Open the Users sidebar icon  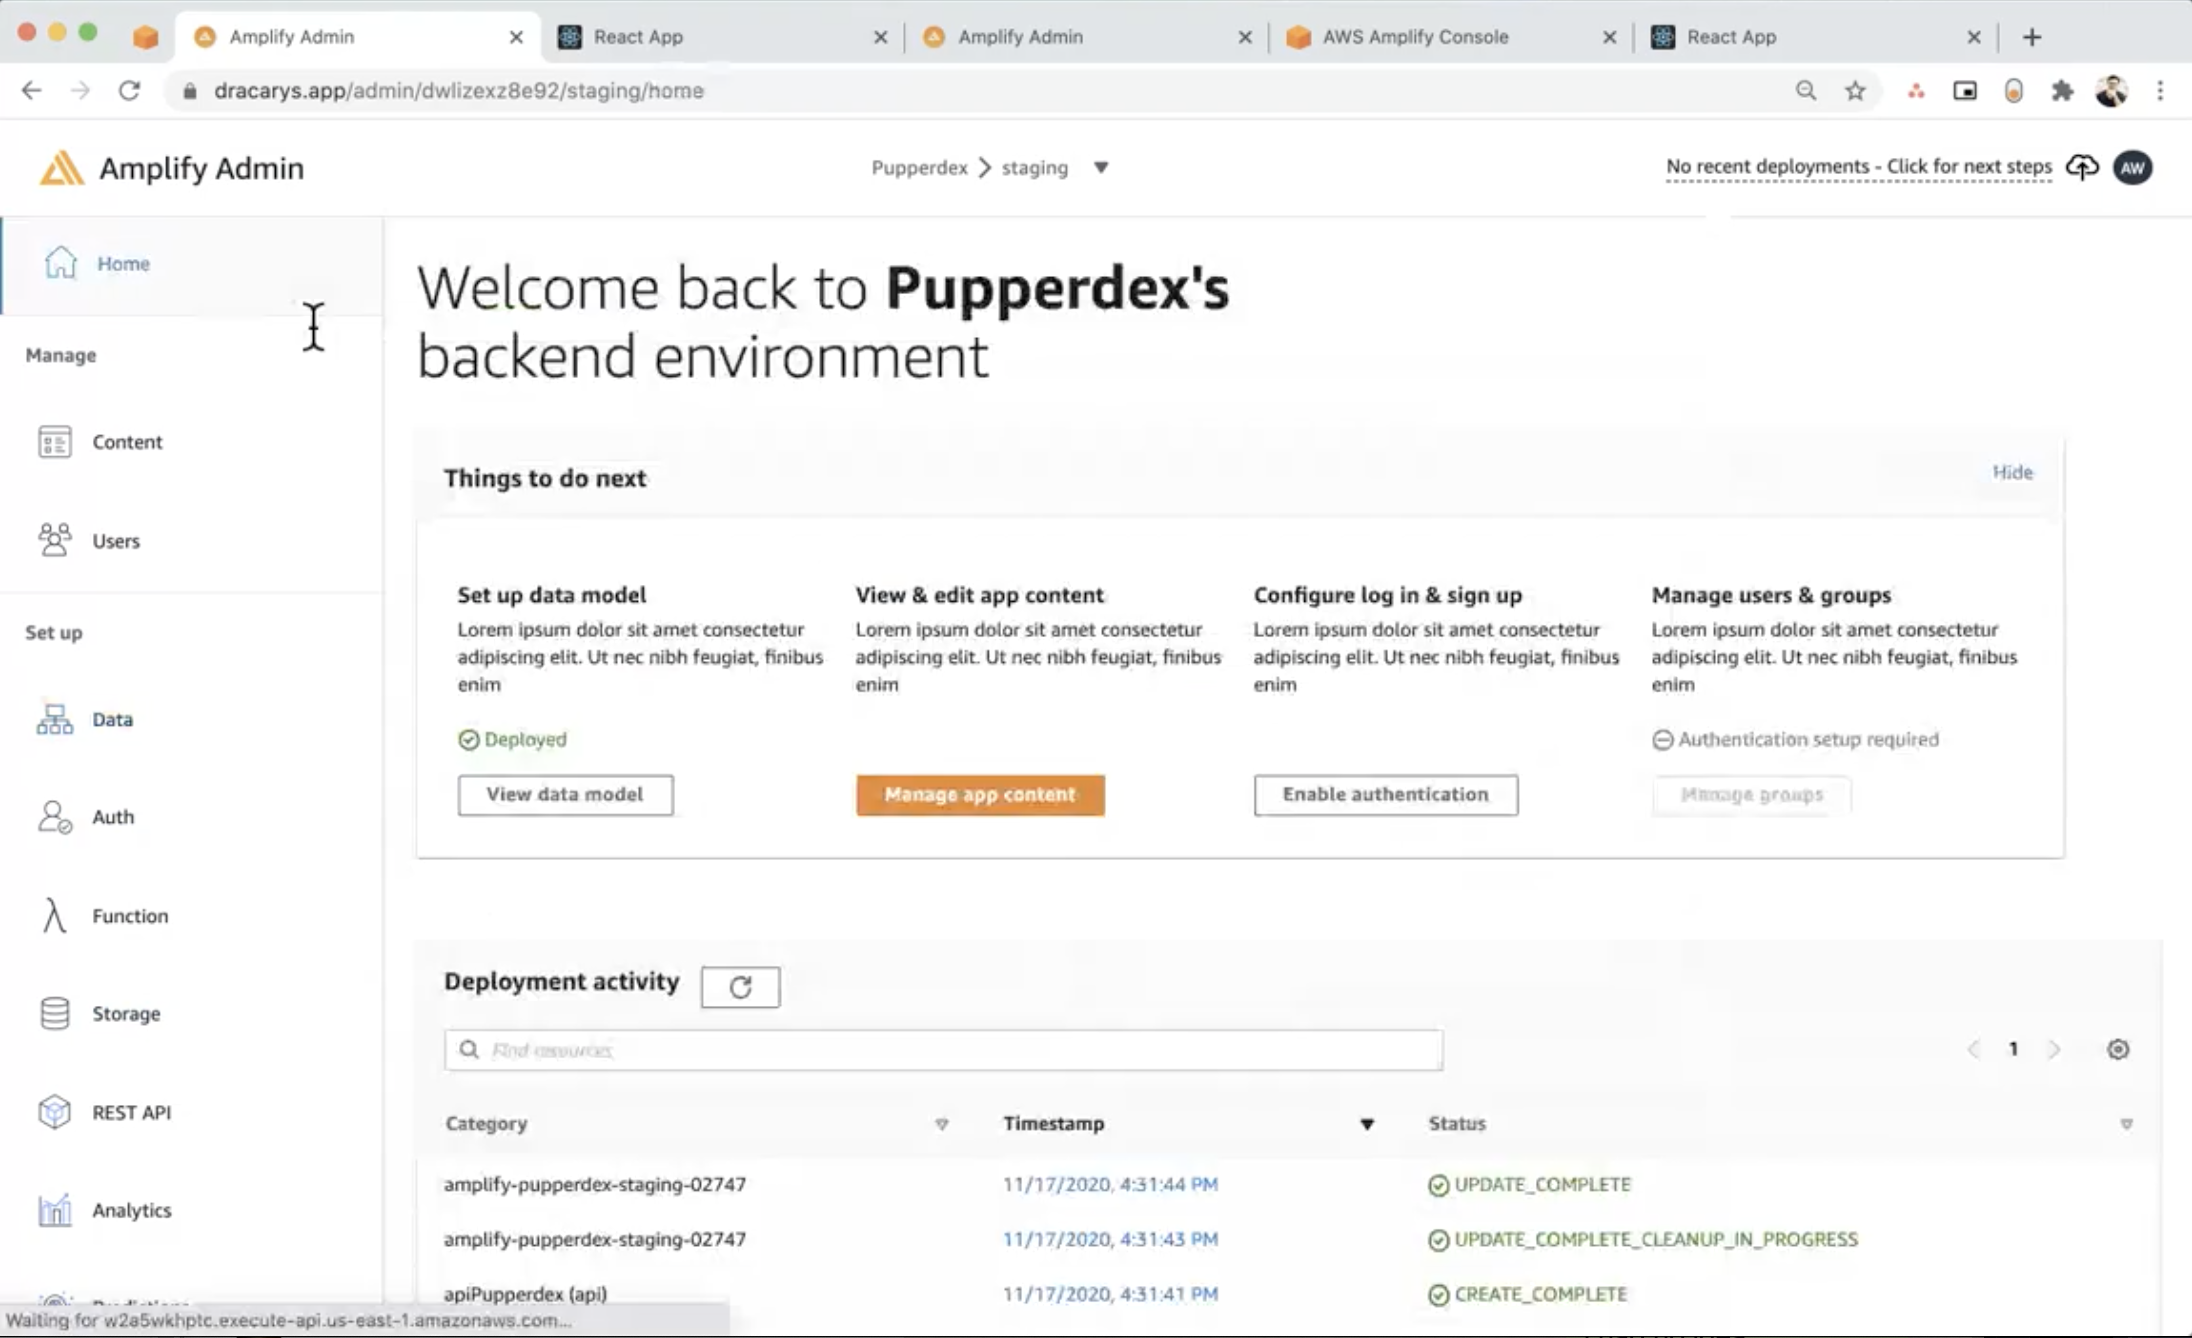(54, 540)
